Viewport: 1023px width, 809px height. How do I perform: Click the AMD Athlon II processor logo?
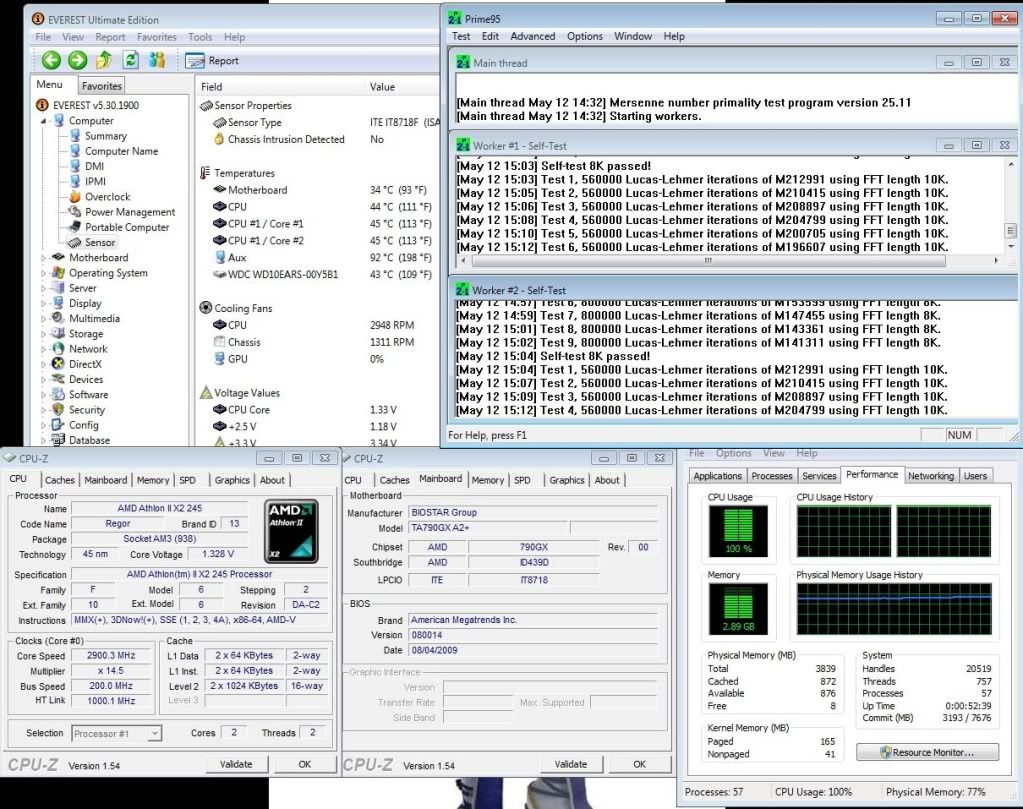[292, 531]
